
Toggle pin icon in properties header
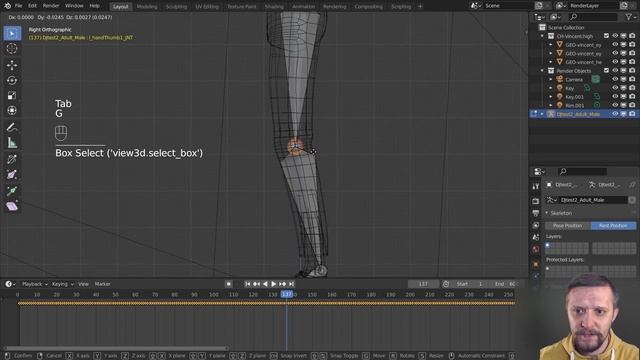click(x=632, y=184)
